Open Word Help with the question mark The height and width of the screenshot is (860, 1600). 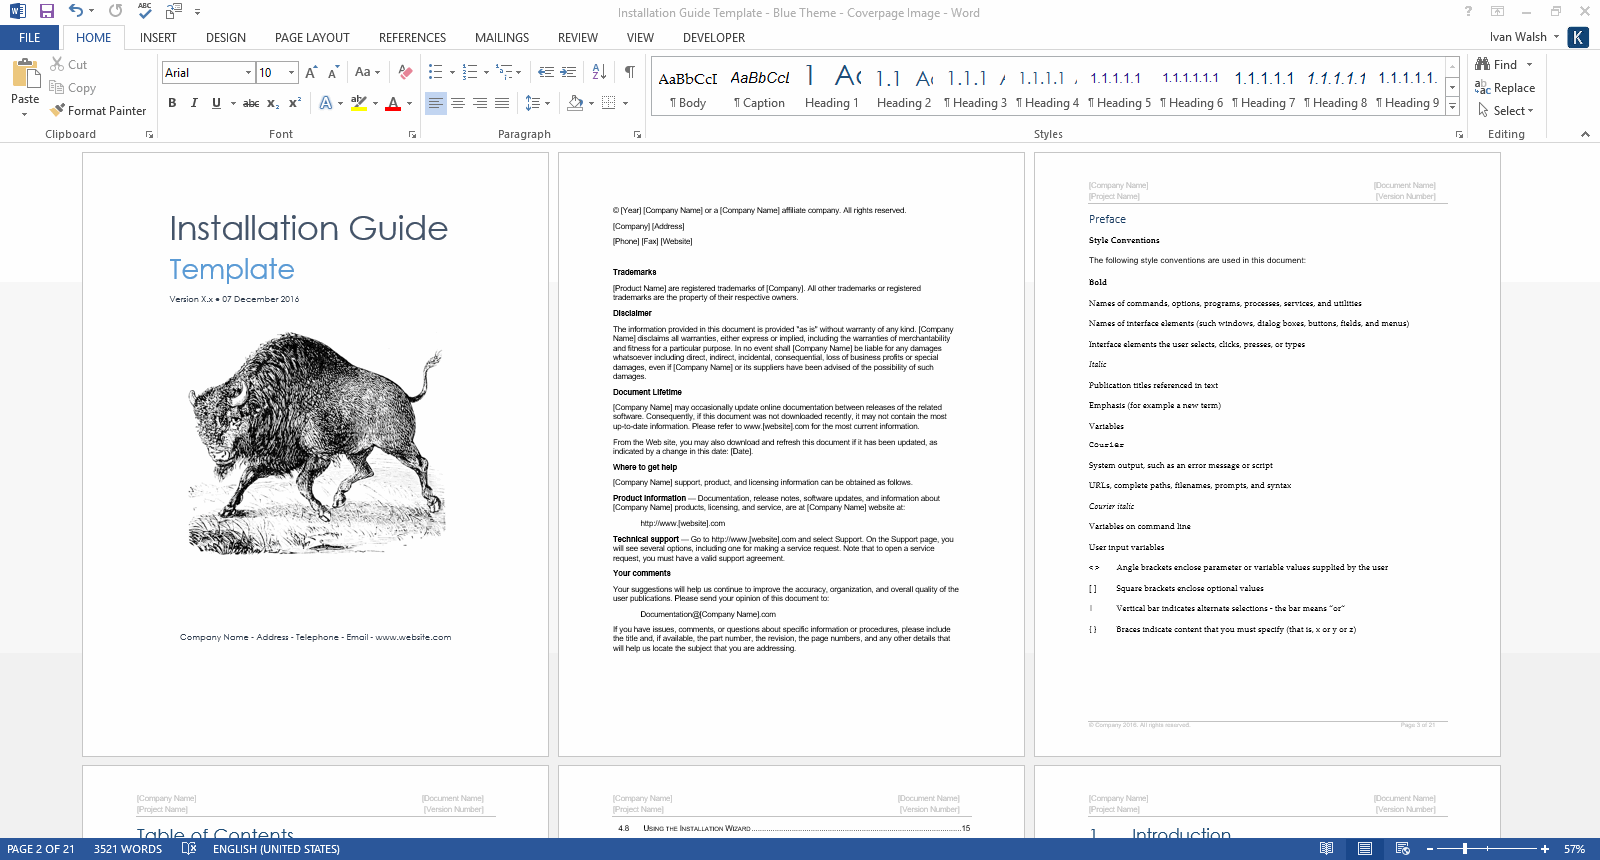[1468, 11]
